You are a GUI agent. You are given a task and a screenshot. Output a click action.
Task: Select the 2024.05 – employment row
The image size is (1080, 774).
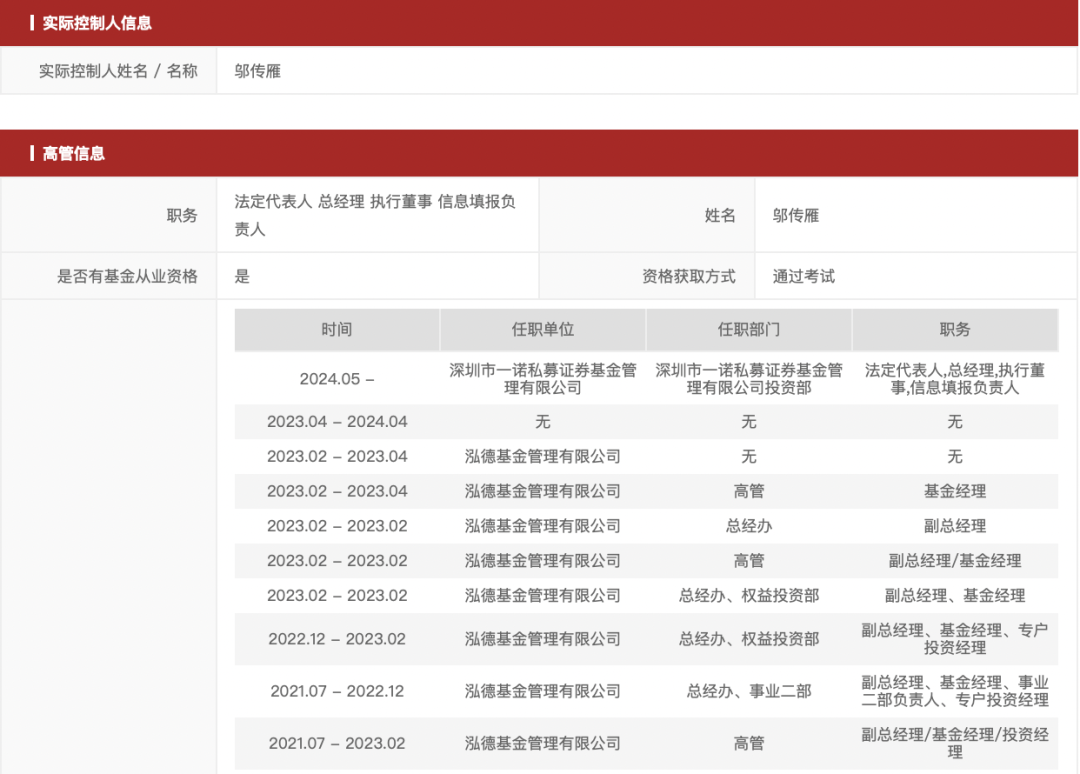335,379
